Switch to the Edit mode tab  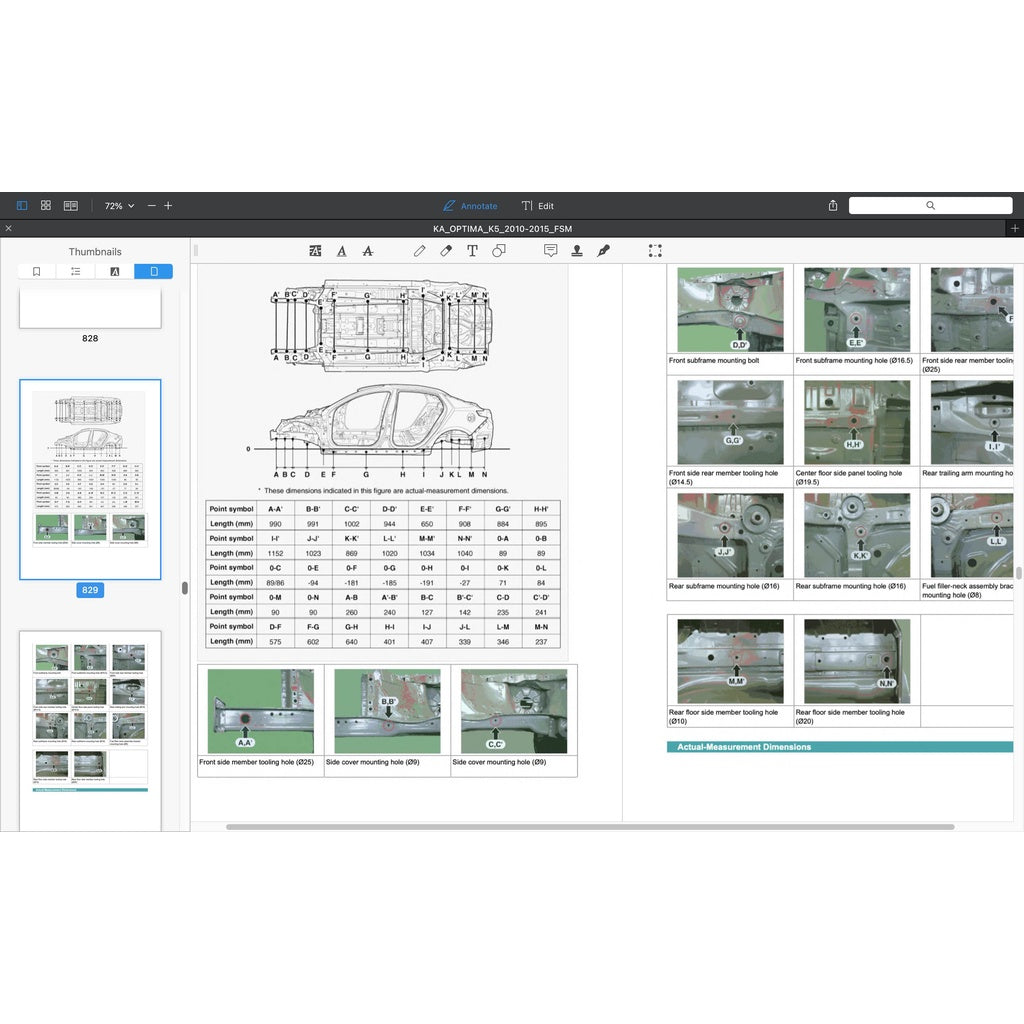537,206
